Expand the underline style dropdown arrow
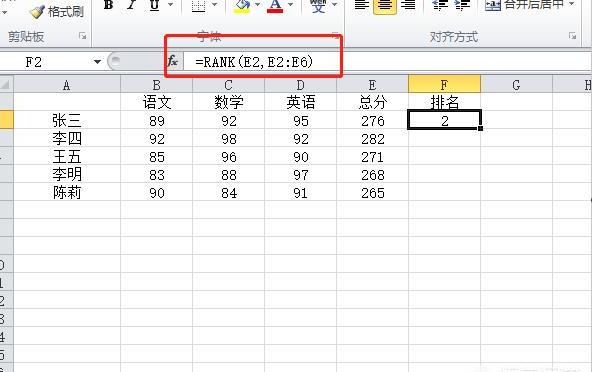 pyautogui.click(x=170, y=5)
